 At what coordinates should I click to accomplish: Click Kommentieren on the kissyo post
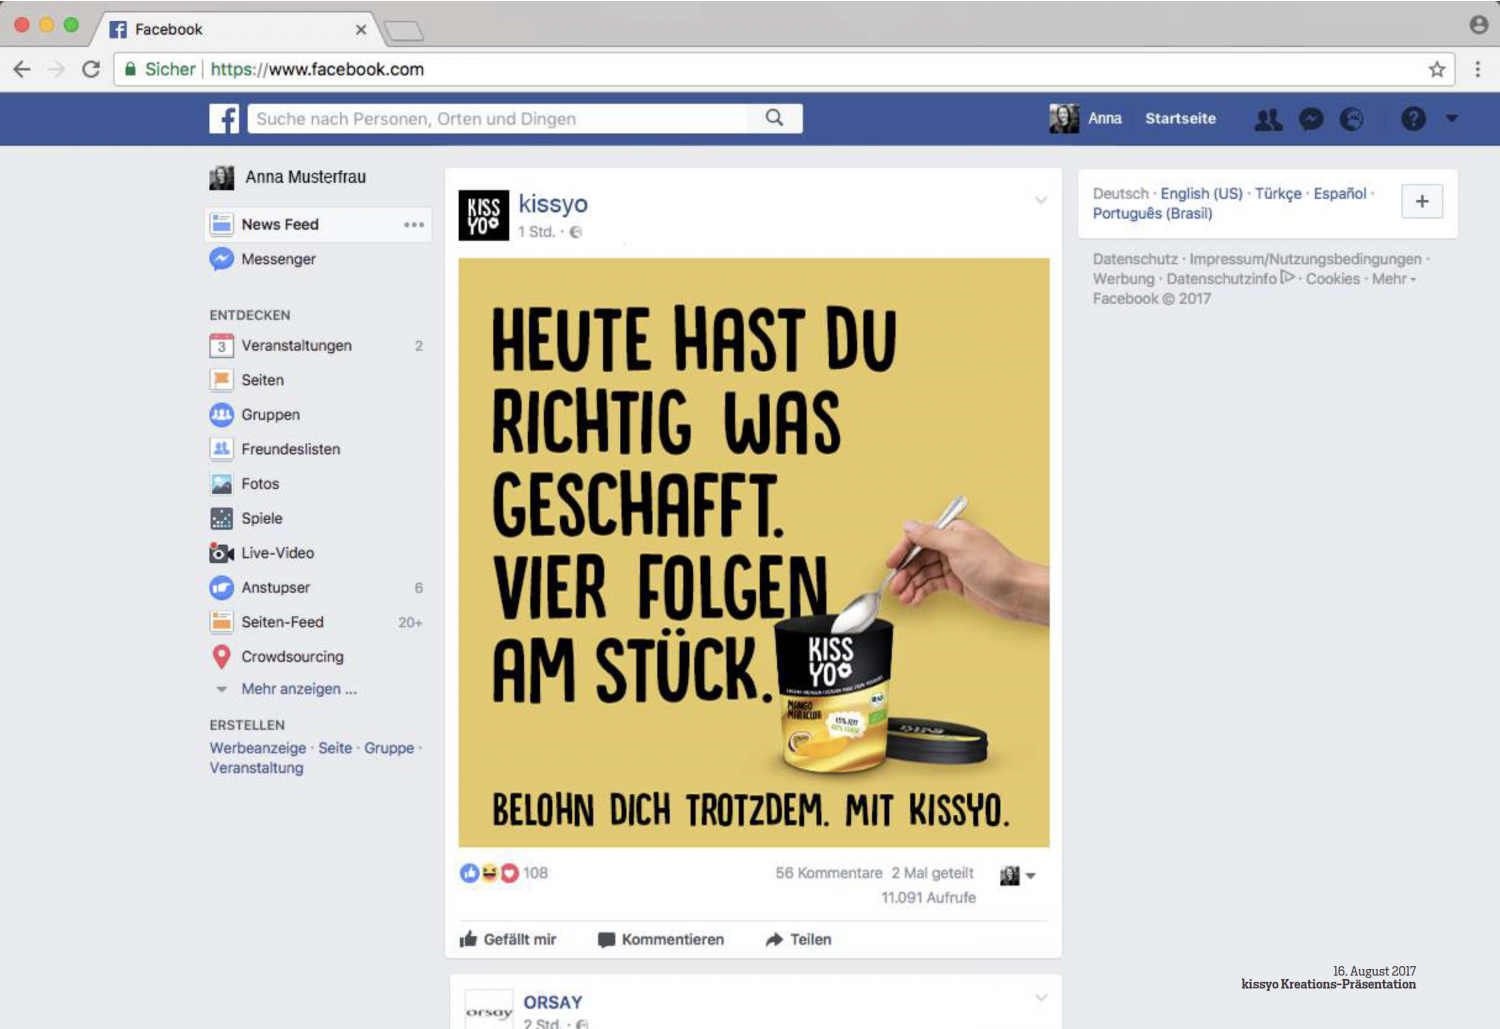661,939
